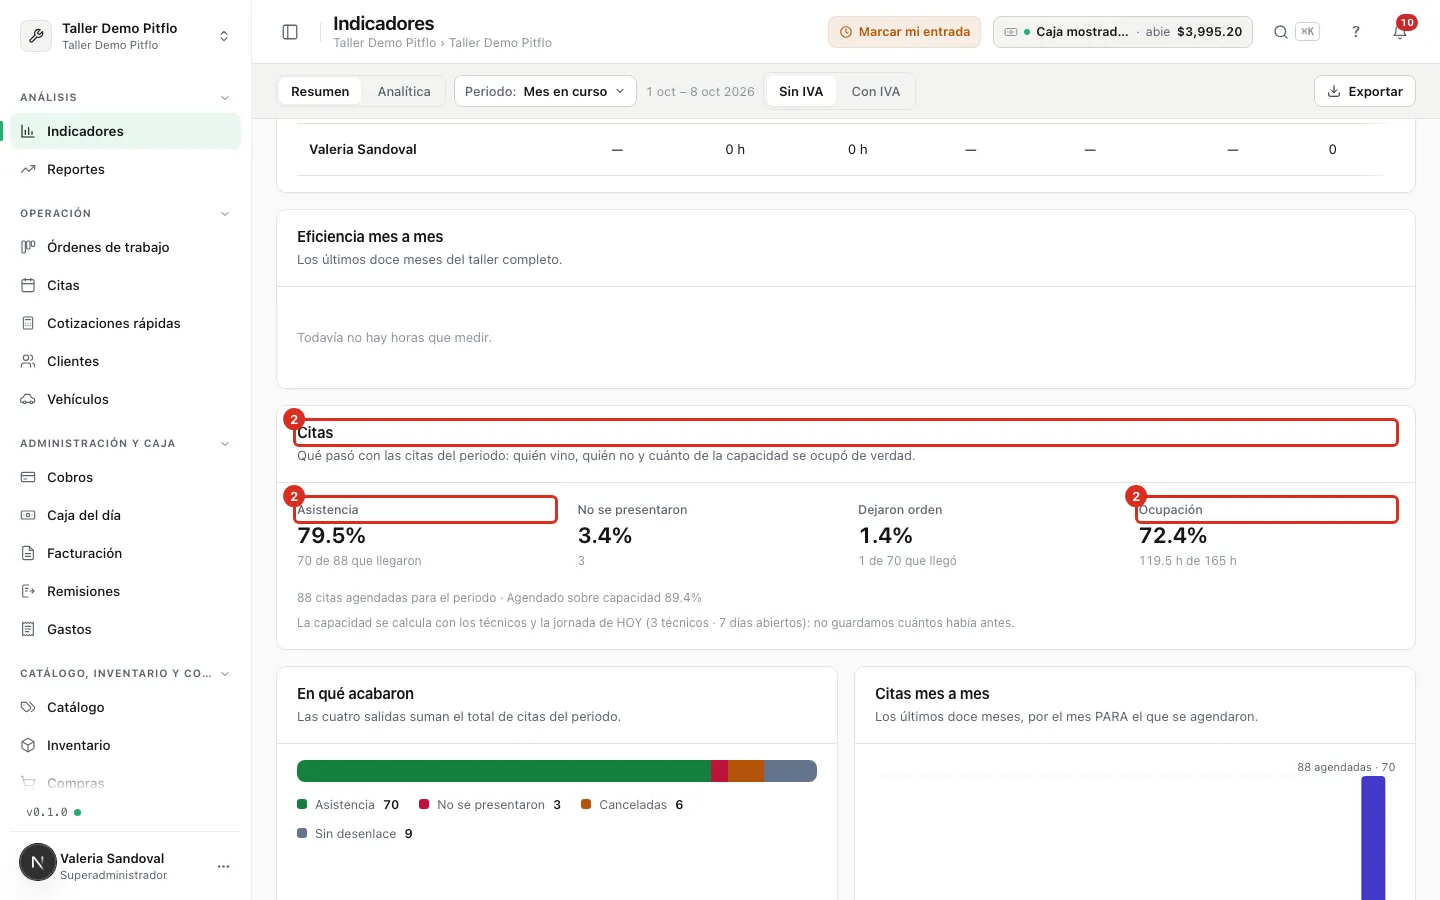Open the search magnifier icon
1440x900 pixels.
[x=1280, y=32]
